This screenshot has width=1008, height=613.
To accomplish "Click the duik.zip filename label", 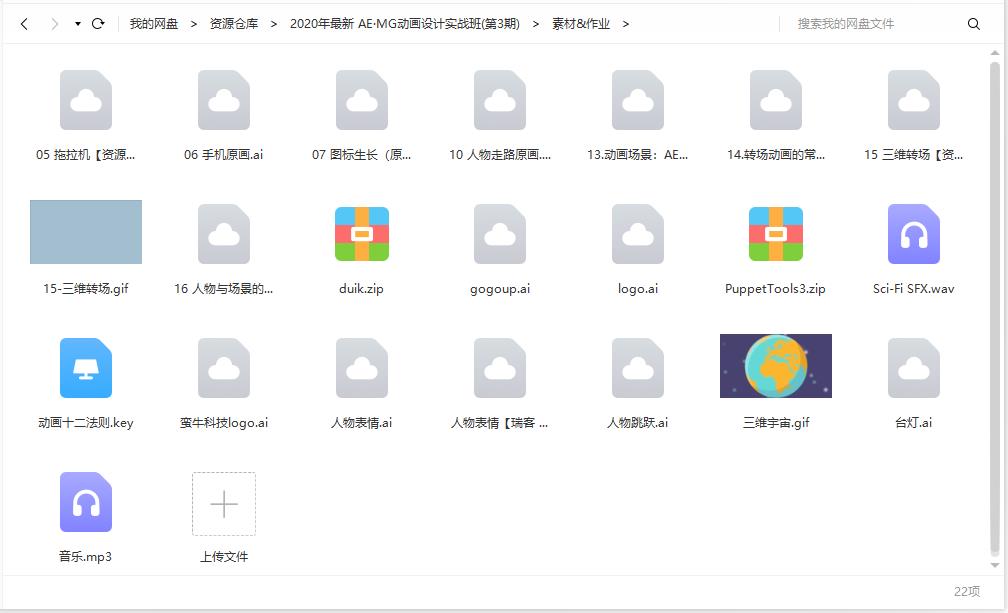I will click(x=361, y=289).
